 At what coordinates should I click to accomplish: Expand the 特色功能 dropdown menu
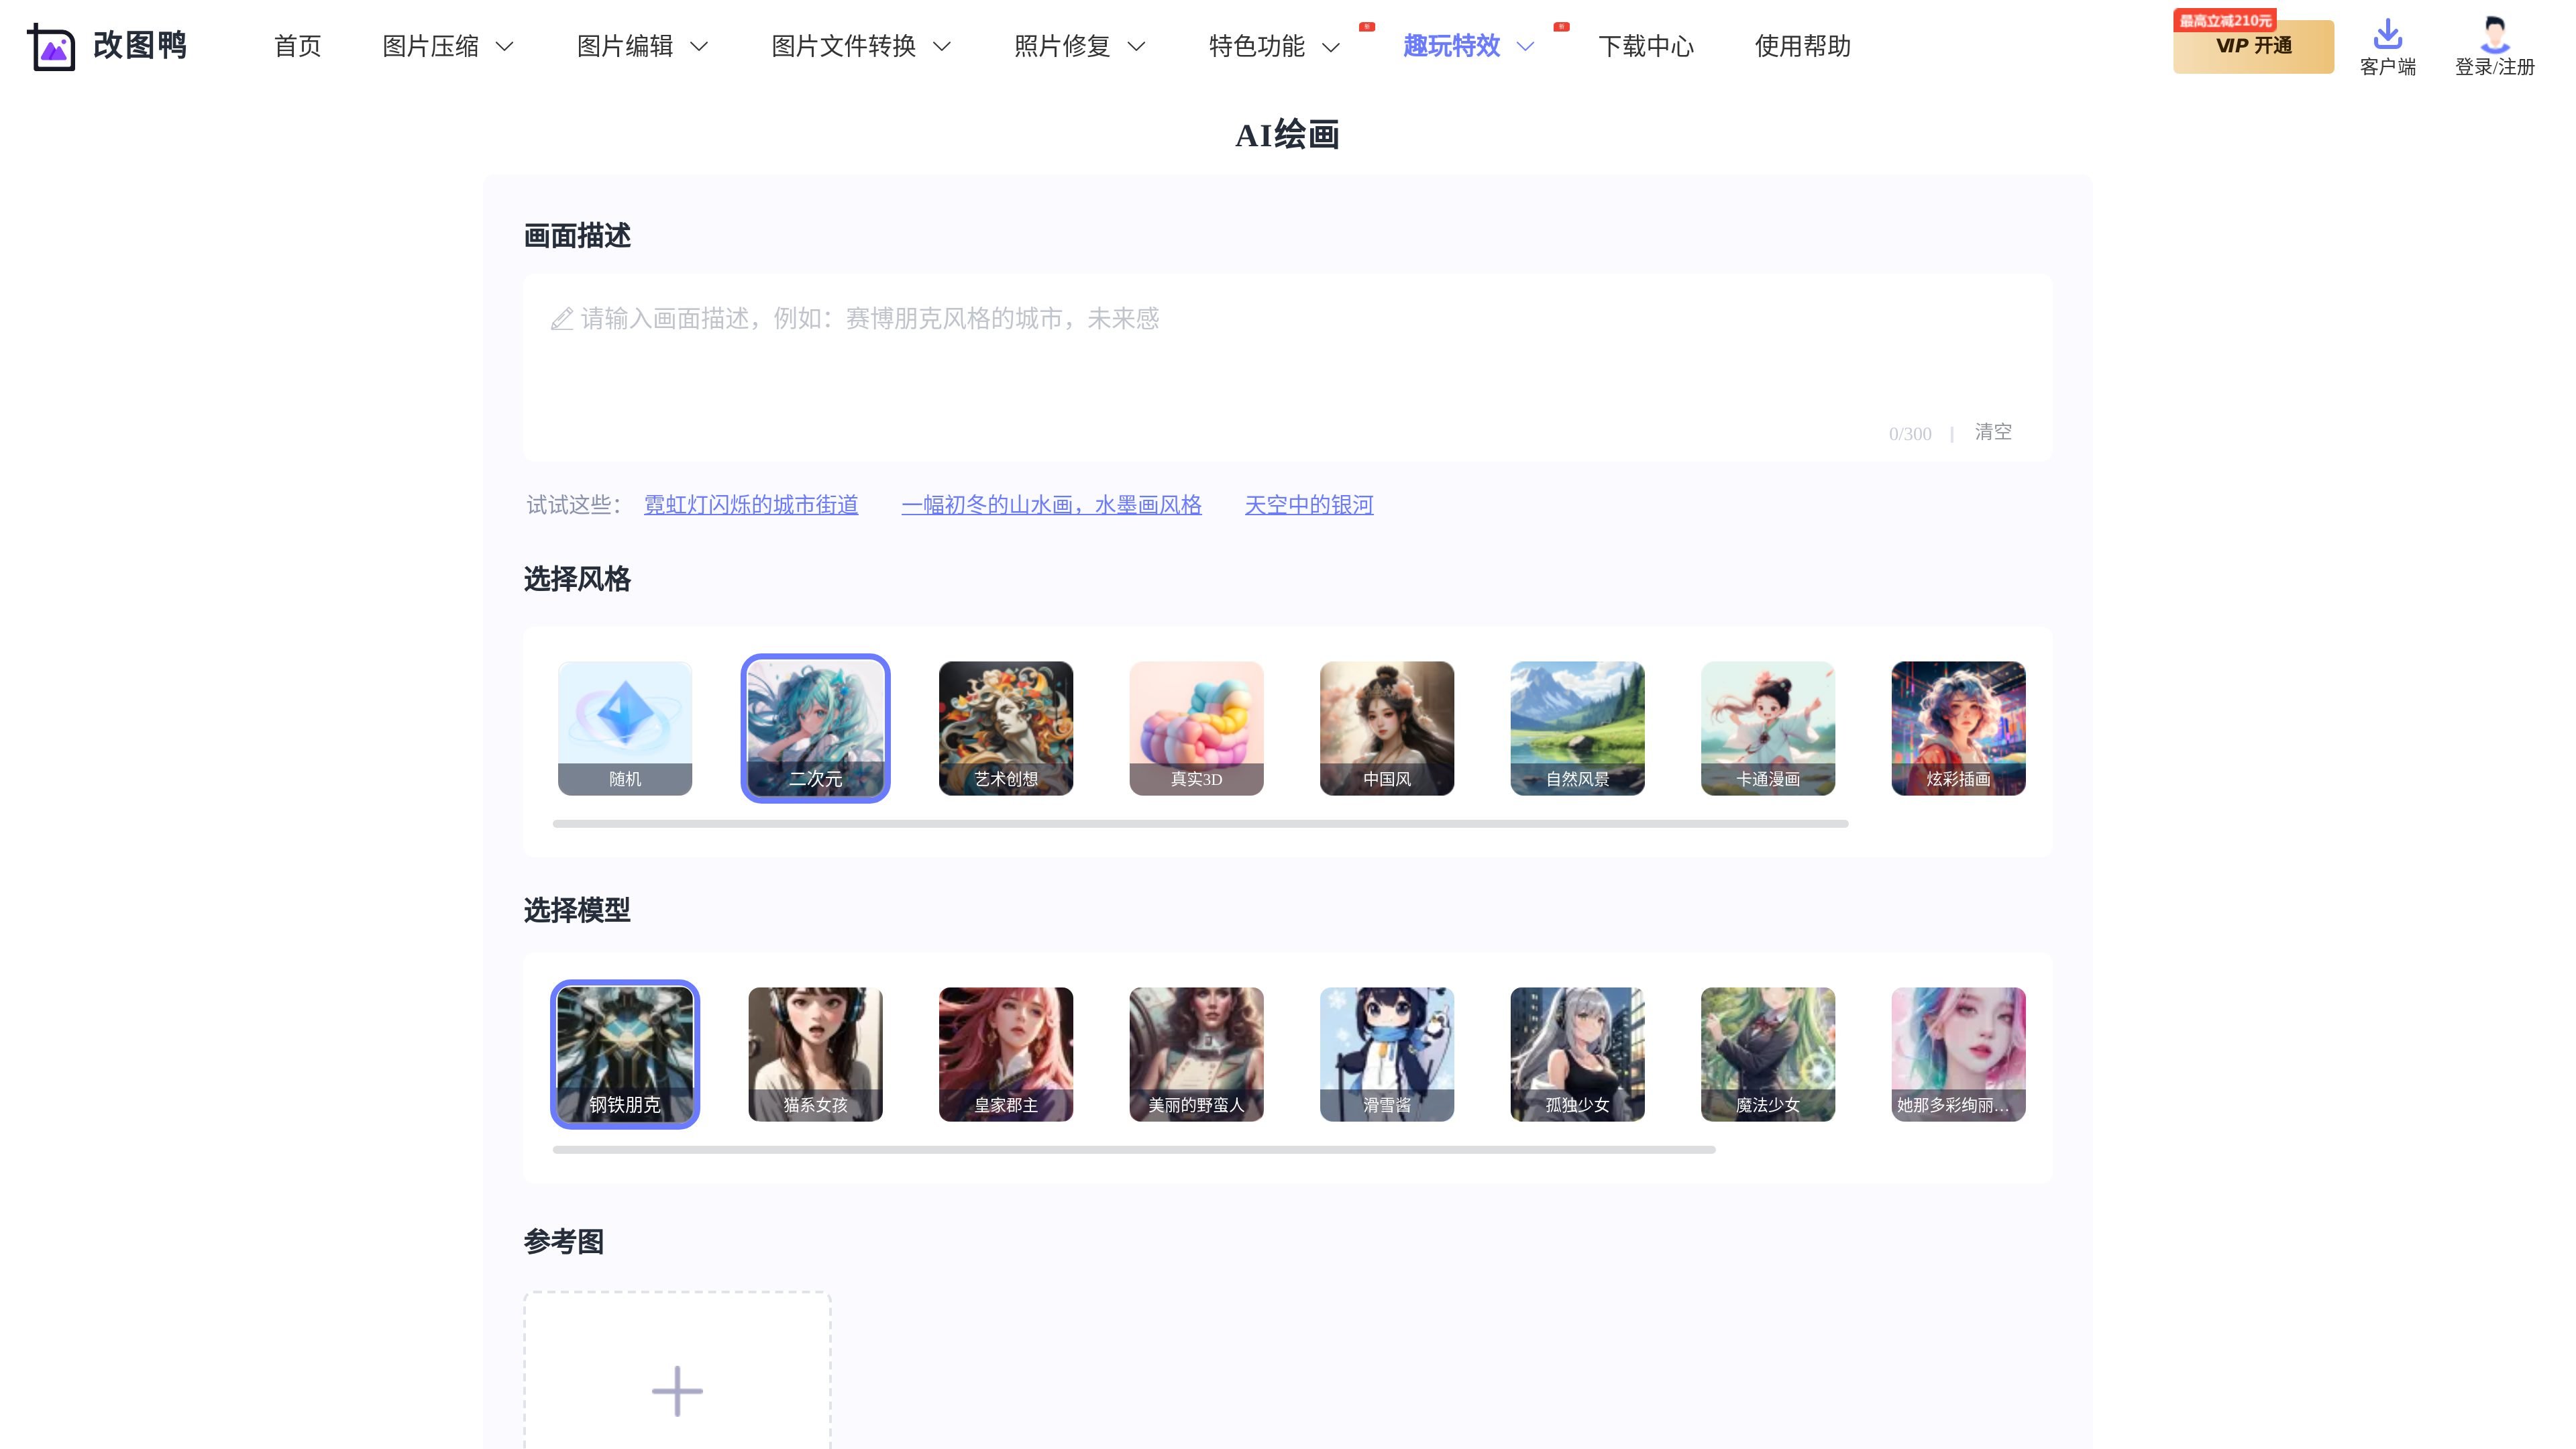[1274, 46]
